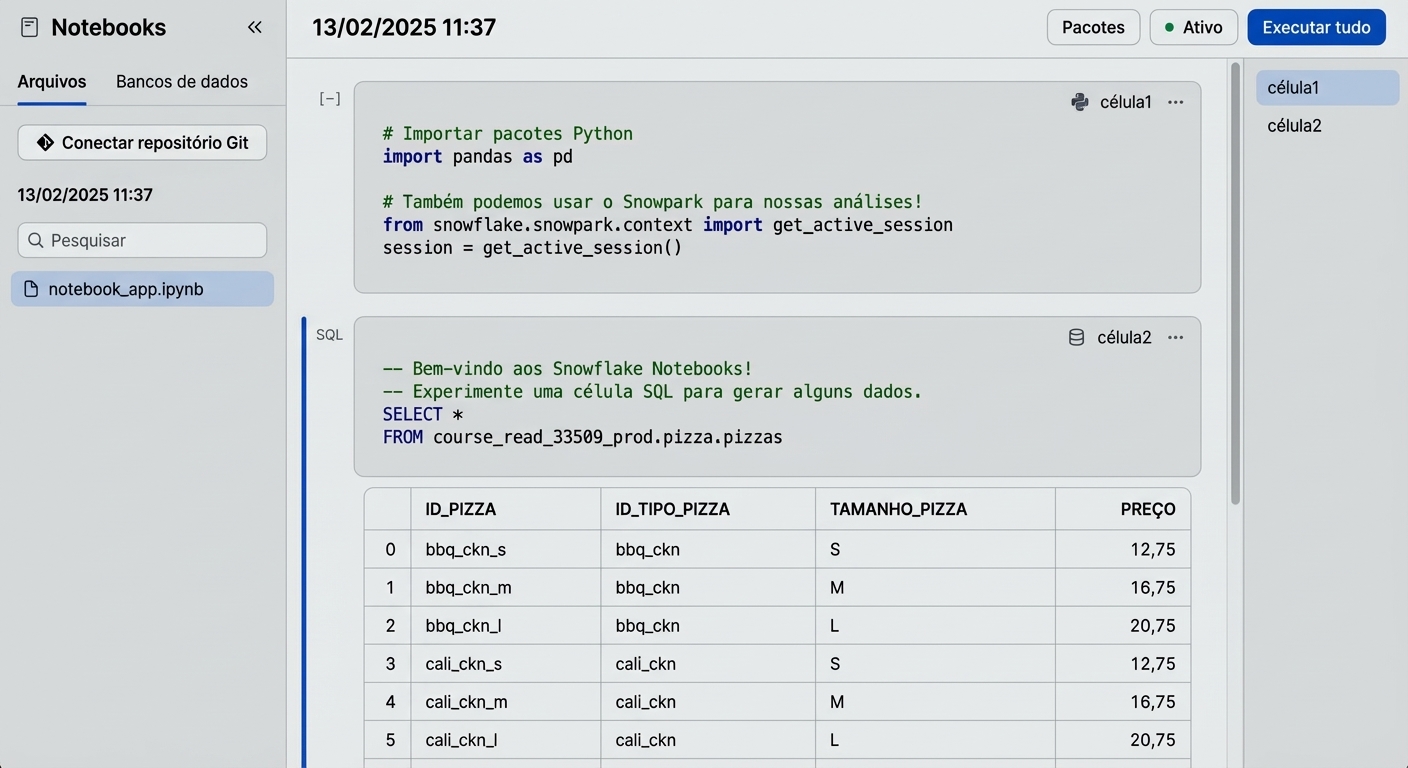Select the cali_ckn_l cell
1408x768 pixels.
tap(505, 740)
